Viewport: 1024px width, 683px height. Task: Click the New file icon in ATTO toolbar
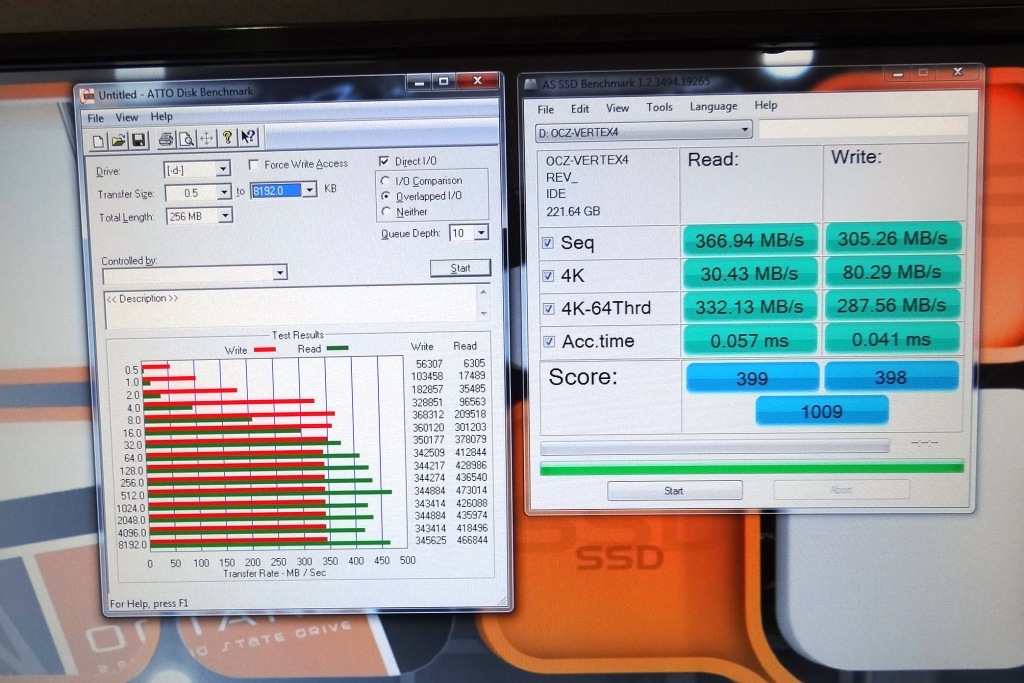coord(99,139)
